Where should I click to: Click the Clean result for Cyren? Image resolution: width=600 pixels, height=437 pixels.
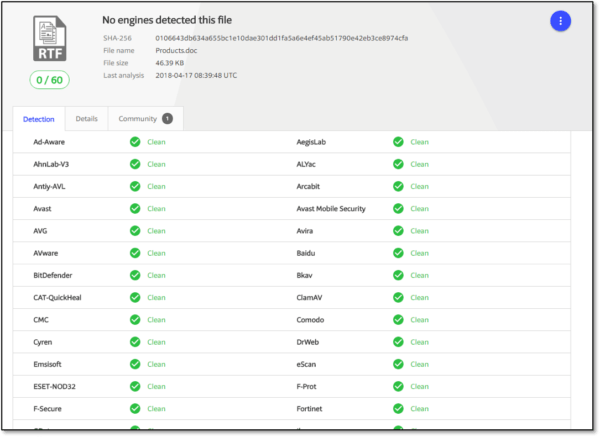point(156,342)
